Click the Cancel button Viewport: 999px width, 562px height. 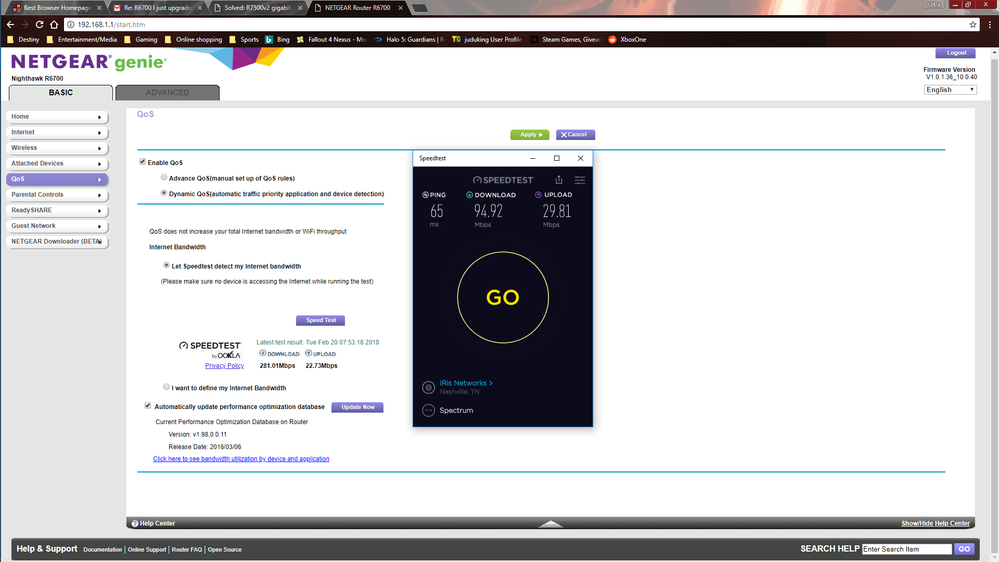tap(575, 134)
